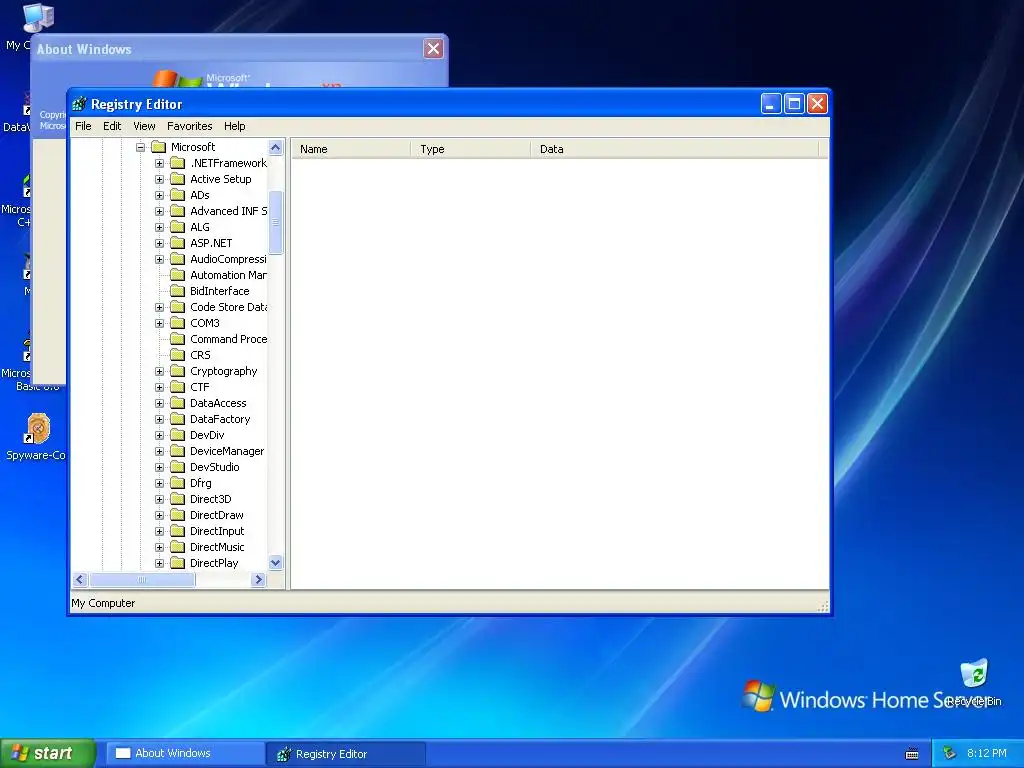
Task: Select the AudioCompression folder icon
Action: coord(178,259)
